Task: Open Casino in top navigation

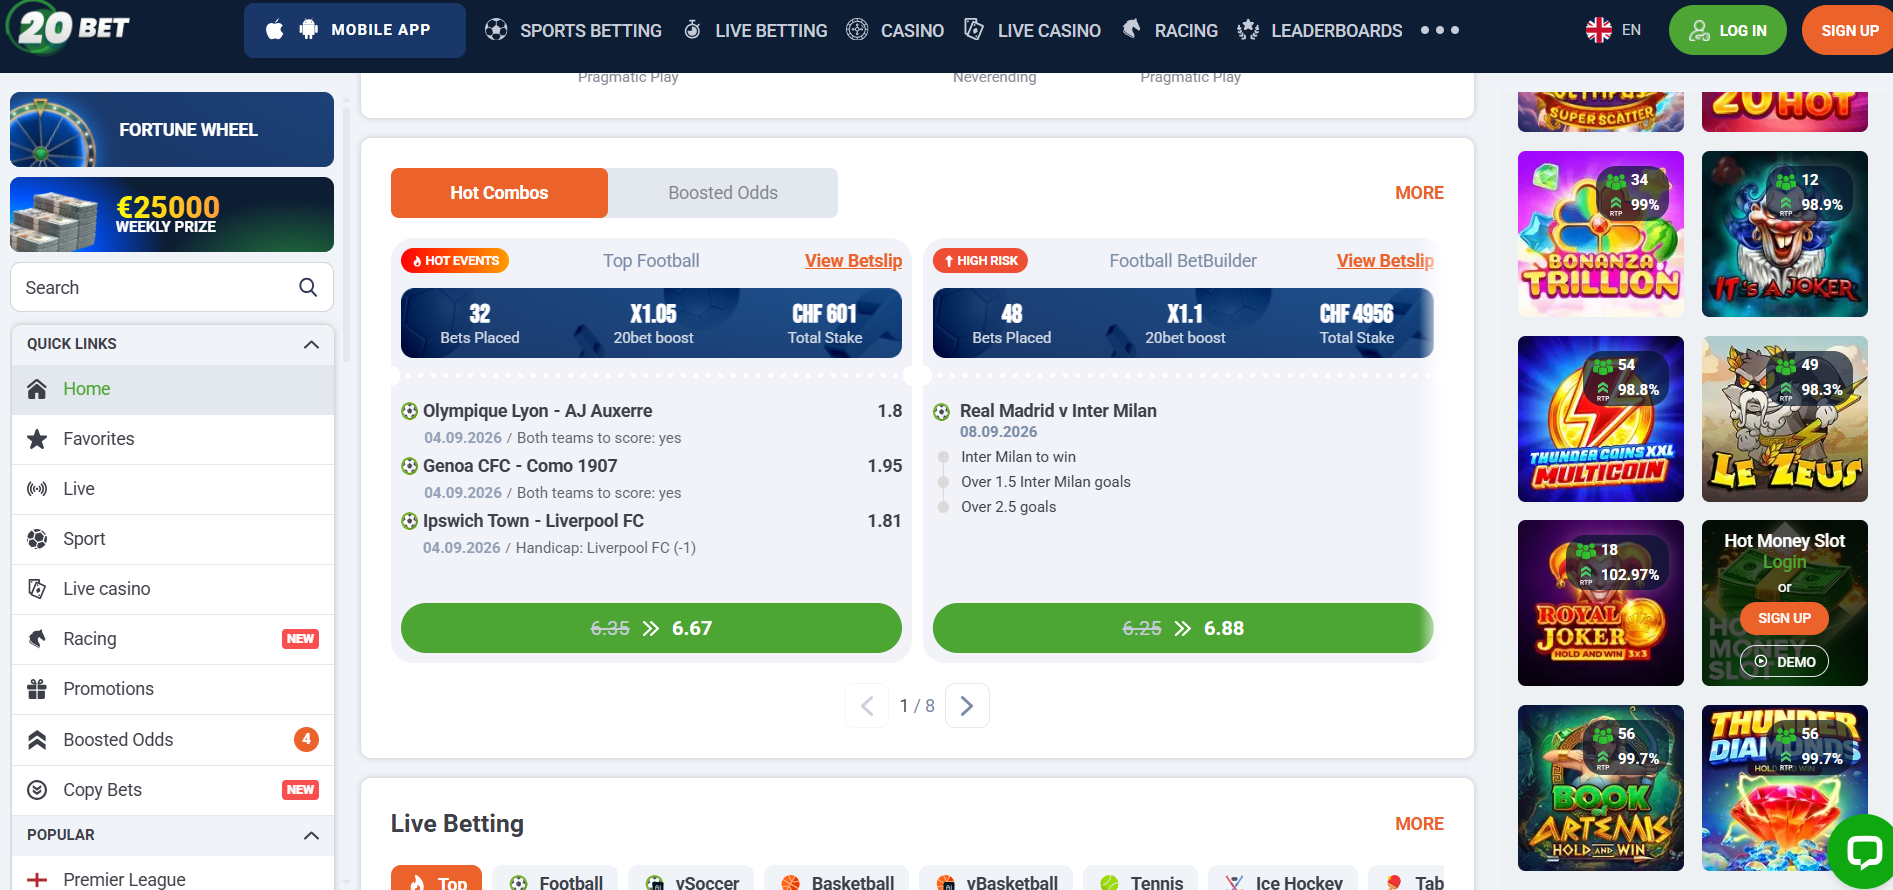Action: (x=895, y=30)
